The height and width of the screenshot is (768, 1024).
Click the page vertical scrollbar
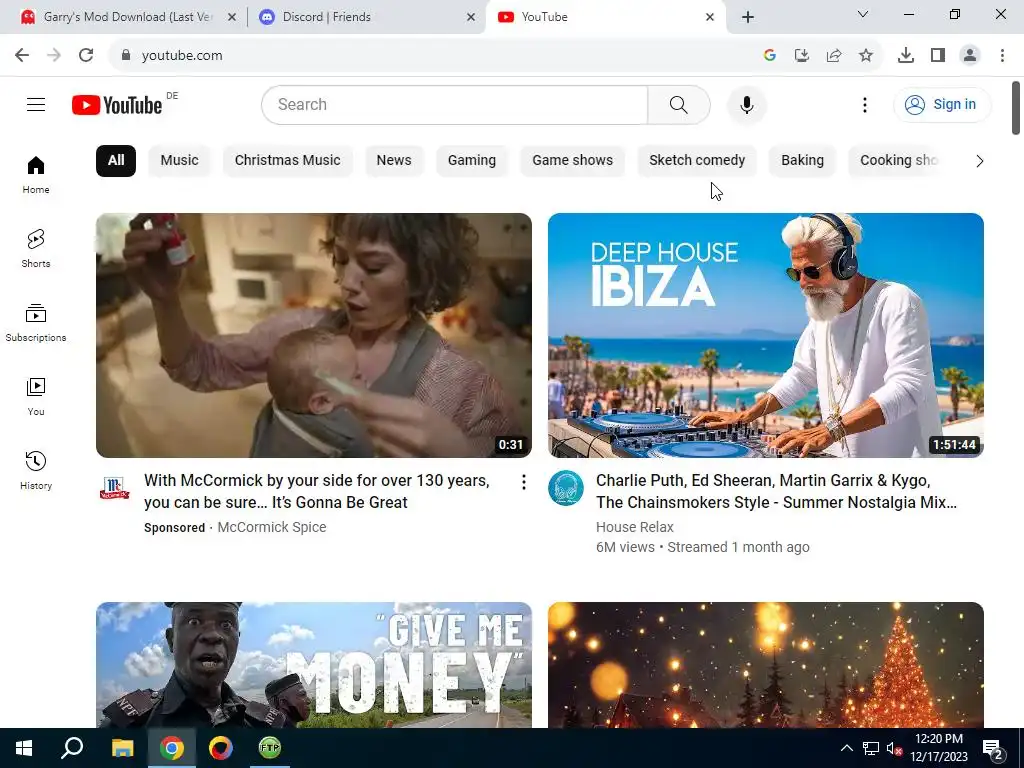1016,108
